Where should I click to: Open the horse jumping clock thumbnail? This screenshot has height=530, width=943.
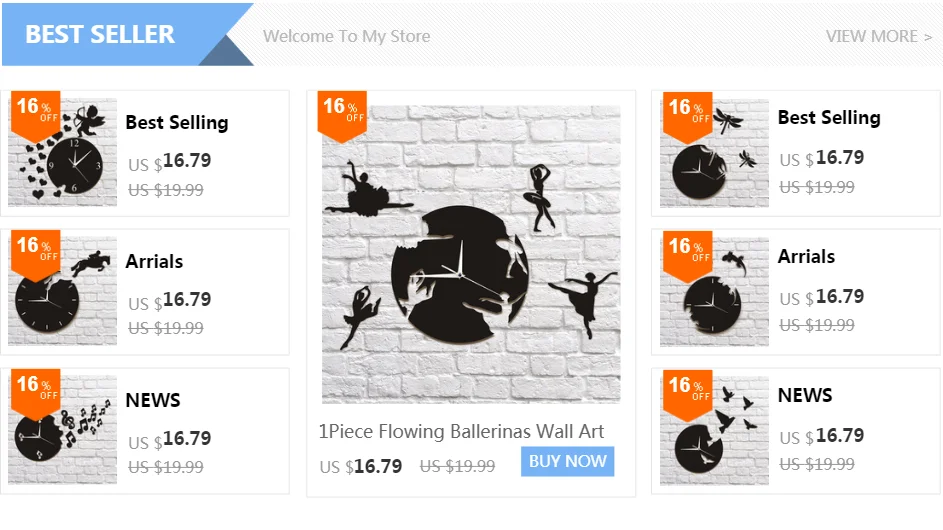coord(63,291)
